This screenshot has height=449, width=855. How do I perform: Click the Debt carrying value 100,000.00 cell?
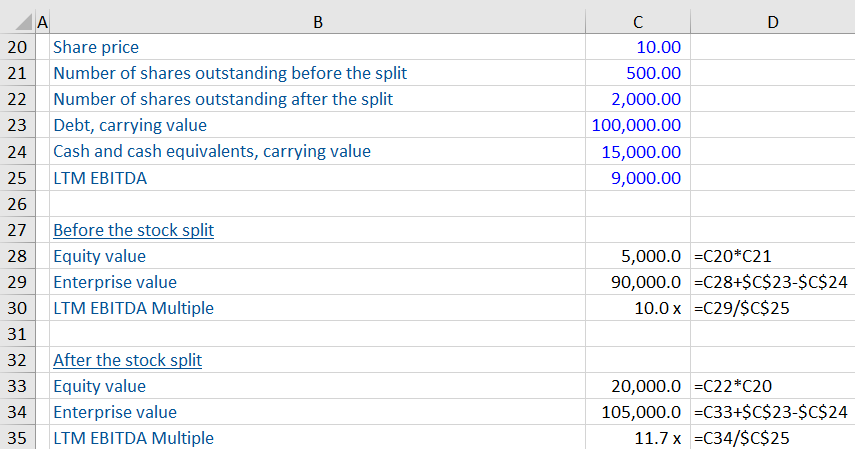(x=637, y=125)
